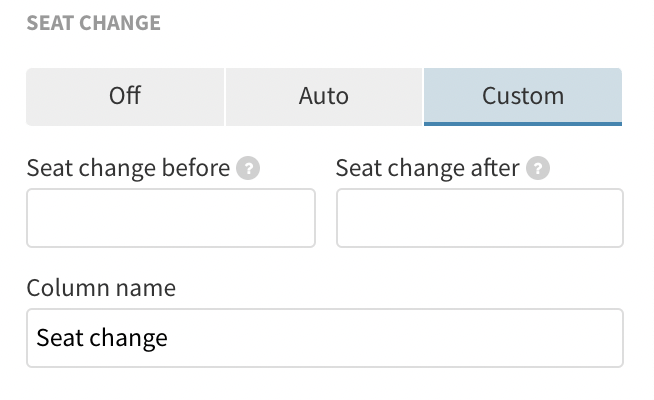This screenshot has width=654, height=400.
Task: Click the Seat change after label
Action: [x=427, y=168]
